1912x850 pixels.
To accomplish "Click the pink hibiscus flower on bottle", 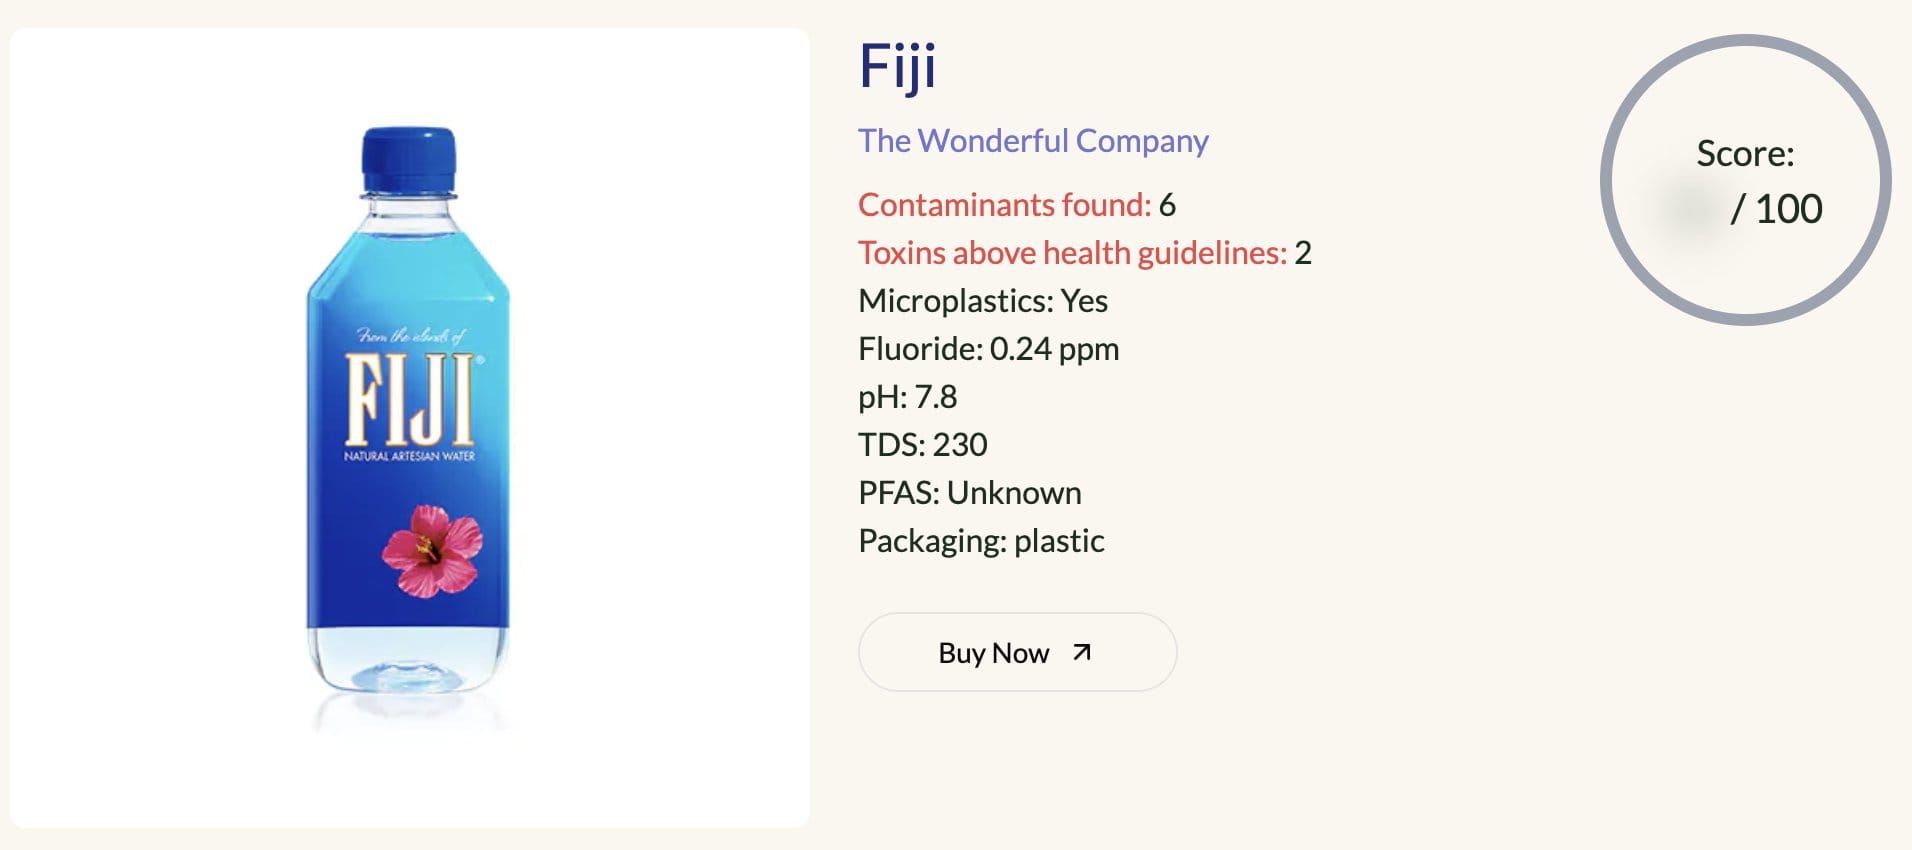I will coord(432,550).
